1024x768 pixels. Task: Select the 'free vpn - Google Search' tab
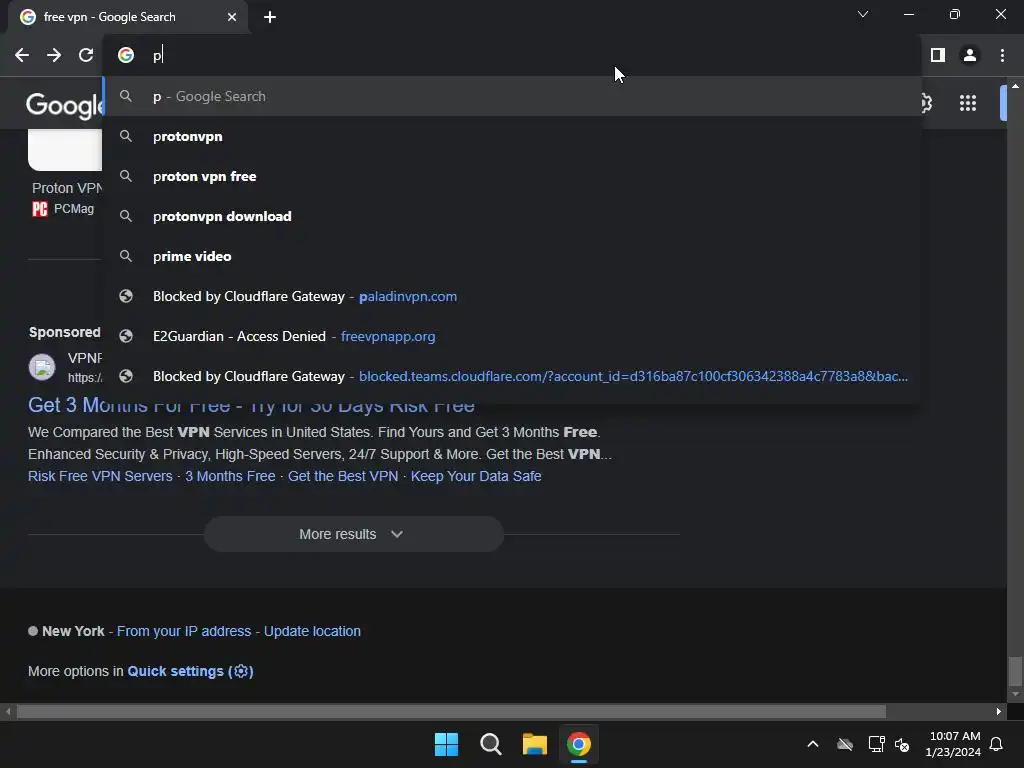coord(127,17)
